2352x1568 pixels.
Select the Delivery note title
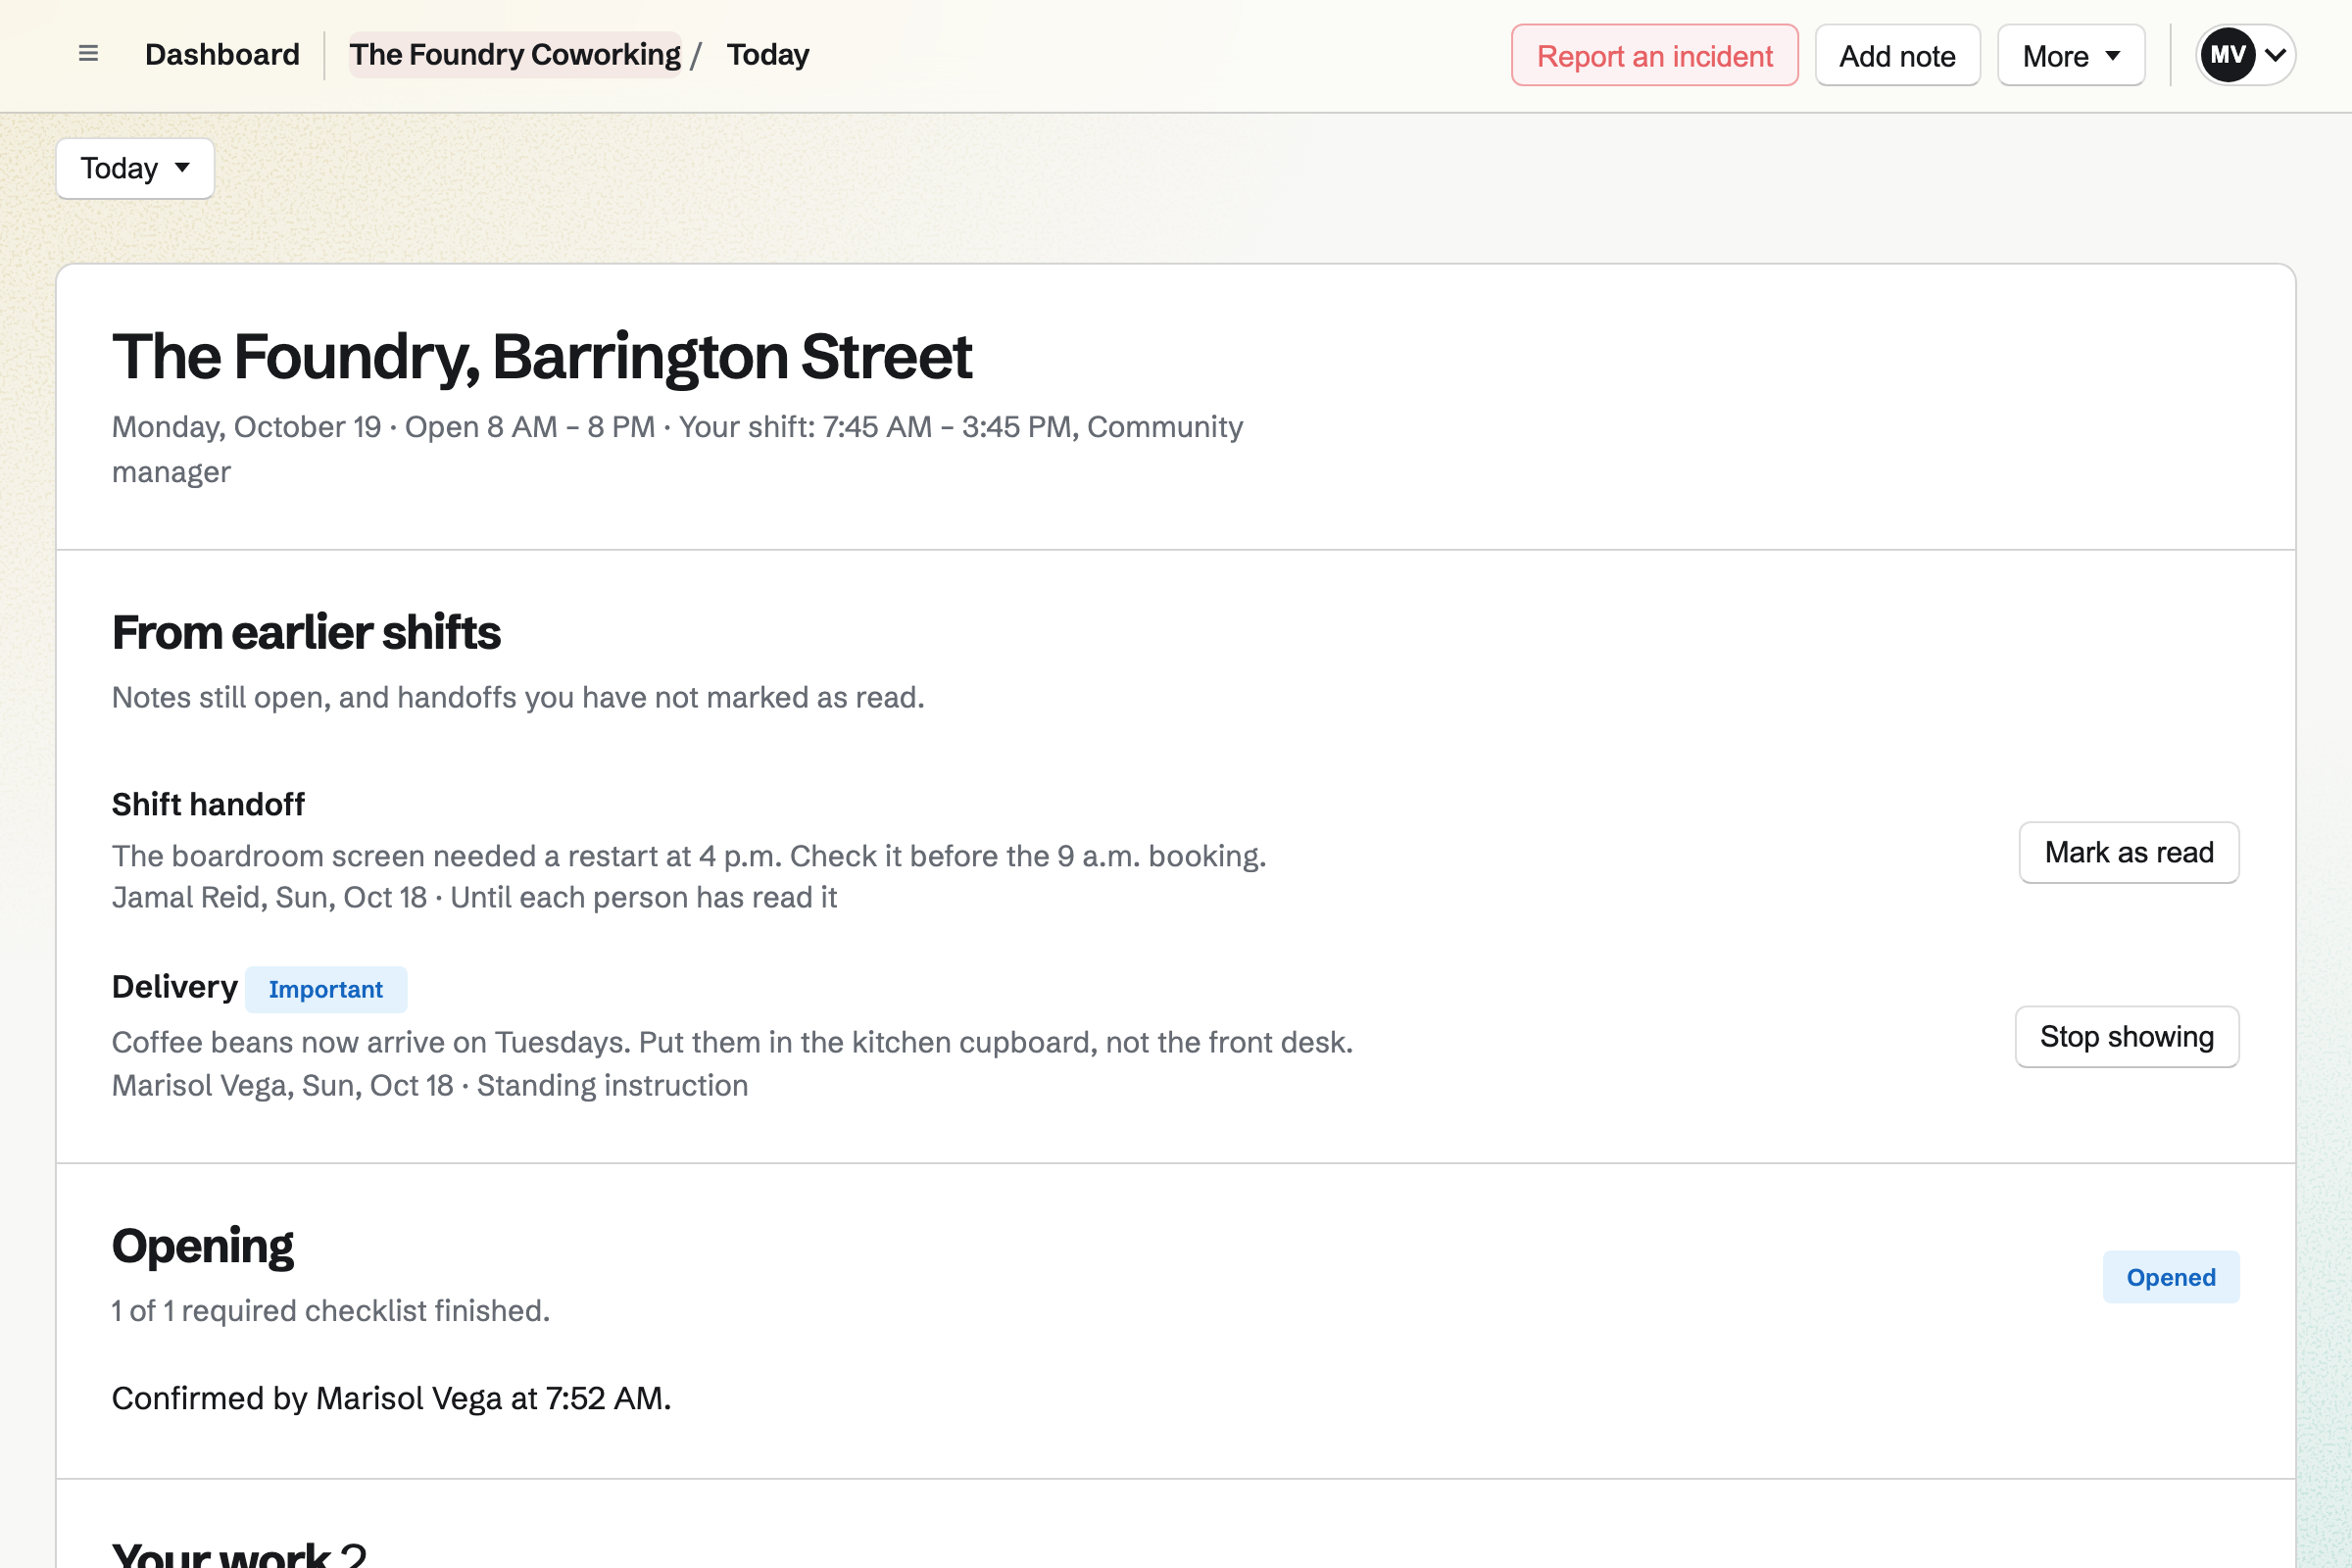175,987
